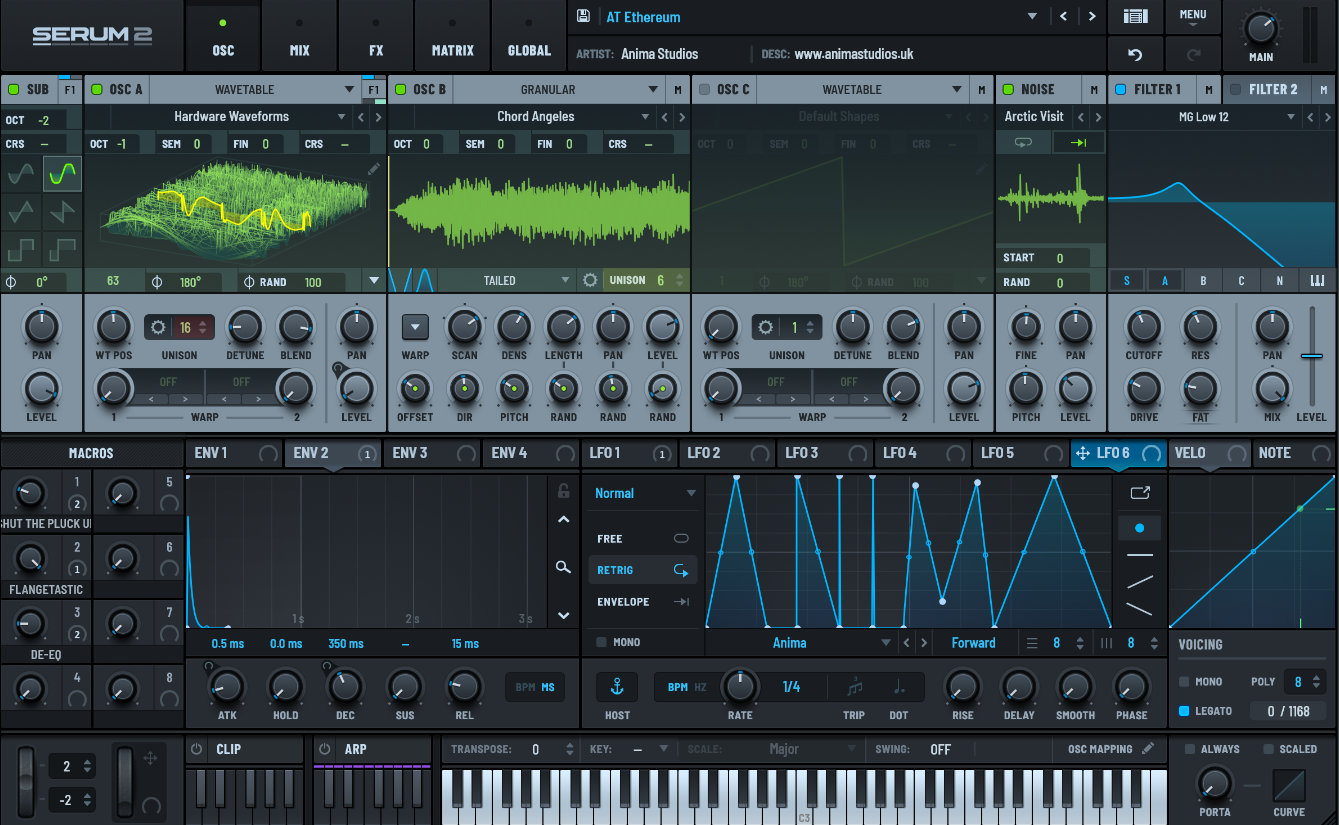Click the lock icon beside the envelope graph
The width and height of the screenshot is (1339, 825).
coord(564,490)
